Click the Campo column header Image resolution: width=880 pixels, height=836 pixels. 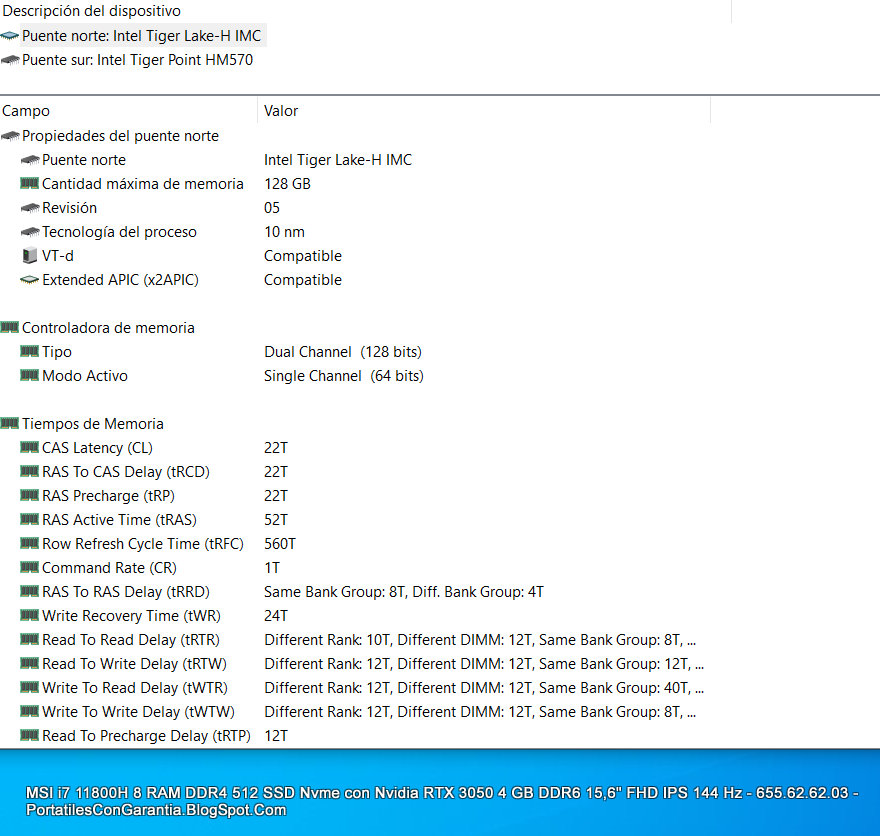pyautogui.click(x=129, y=111)
